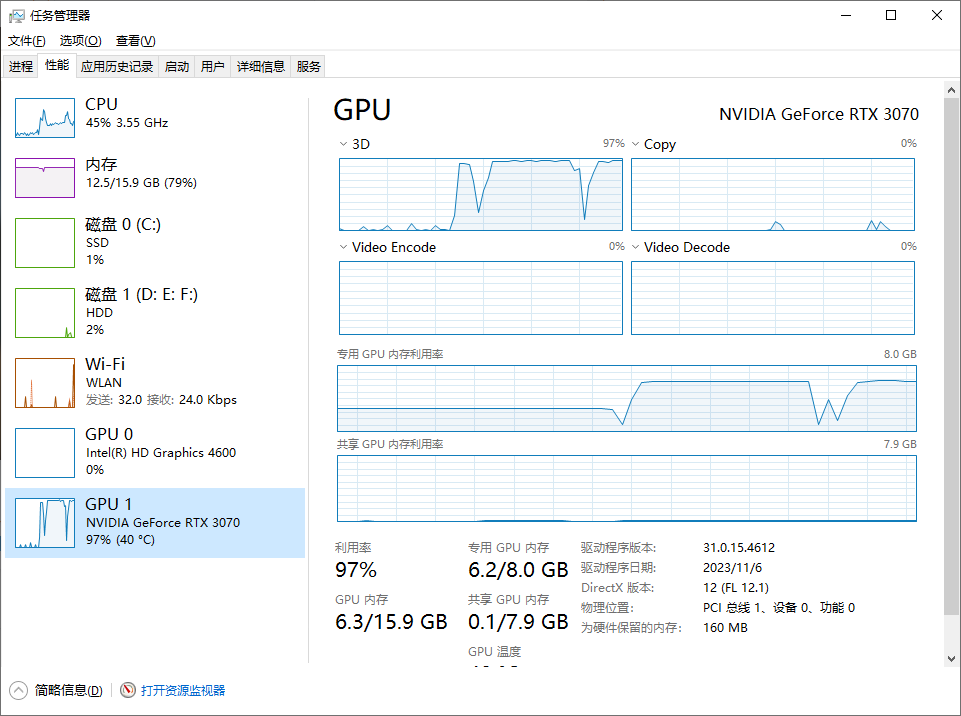Click the collapse arrow icon beside 简略信息
961x716 pixels.
pyautogui.click(x=18, y=690)
